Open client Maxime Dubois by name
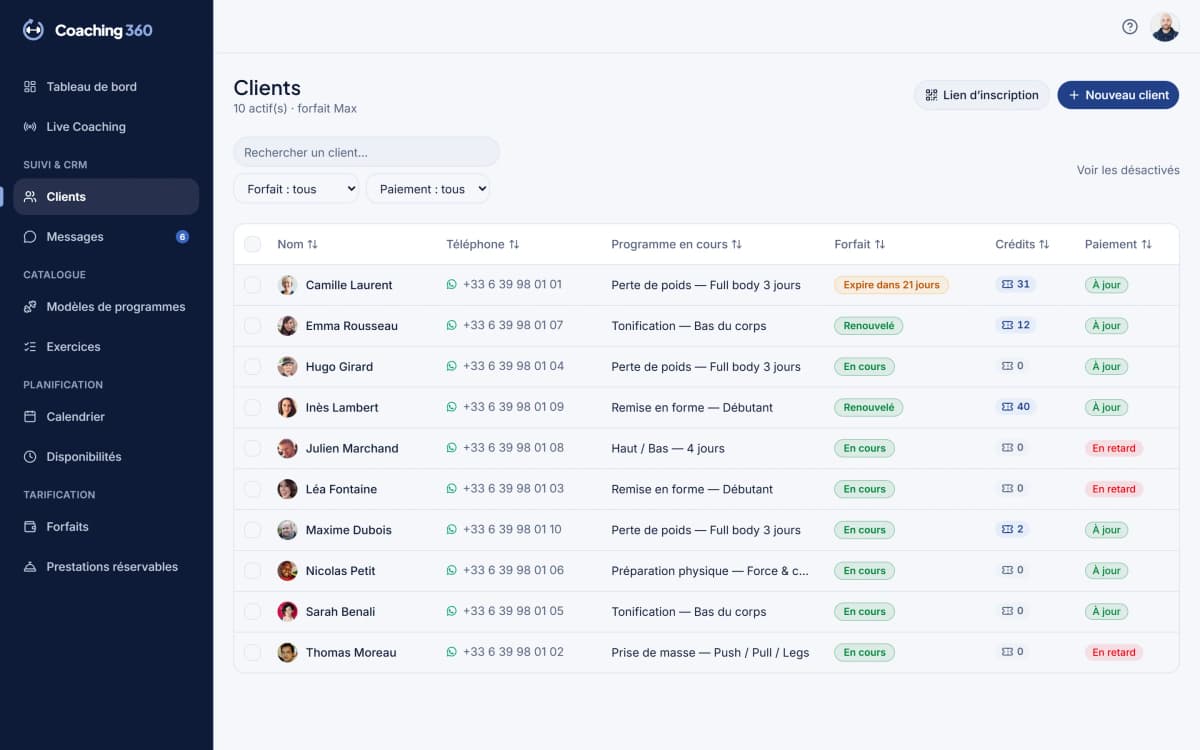Screen dimensions: 1200x750 pyautogui.click(x=349, y=530)
